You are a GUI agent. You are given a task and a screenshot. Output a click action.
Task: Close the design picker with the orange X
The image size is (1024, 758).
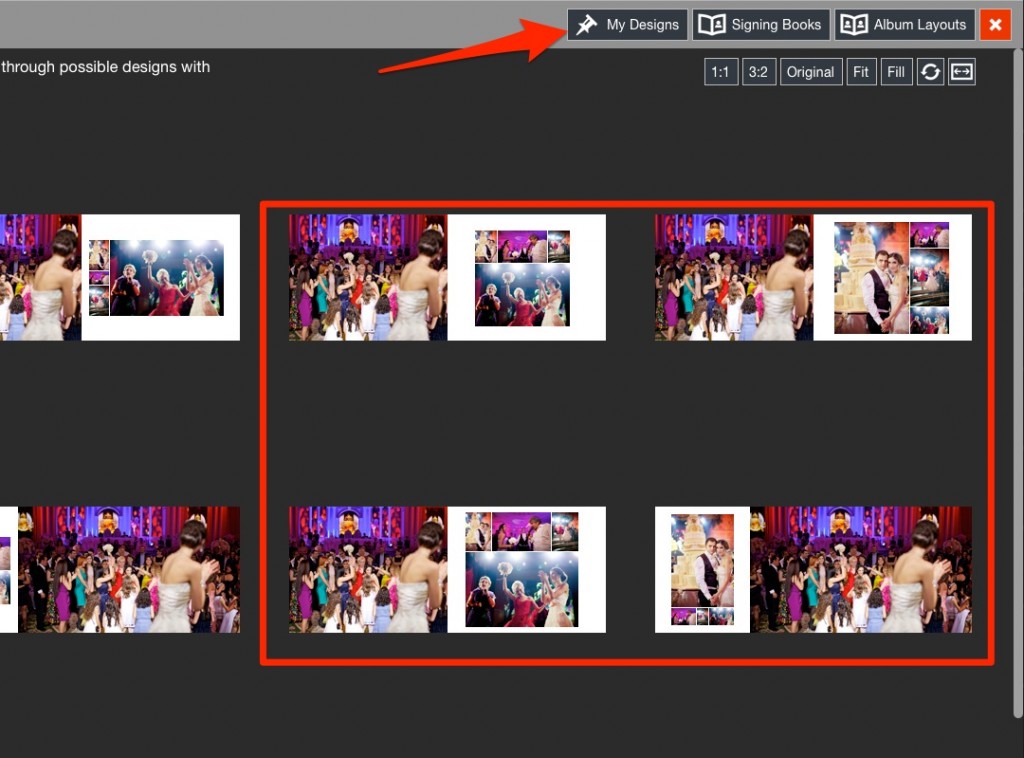(995, 25)
